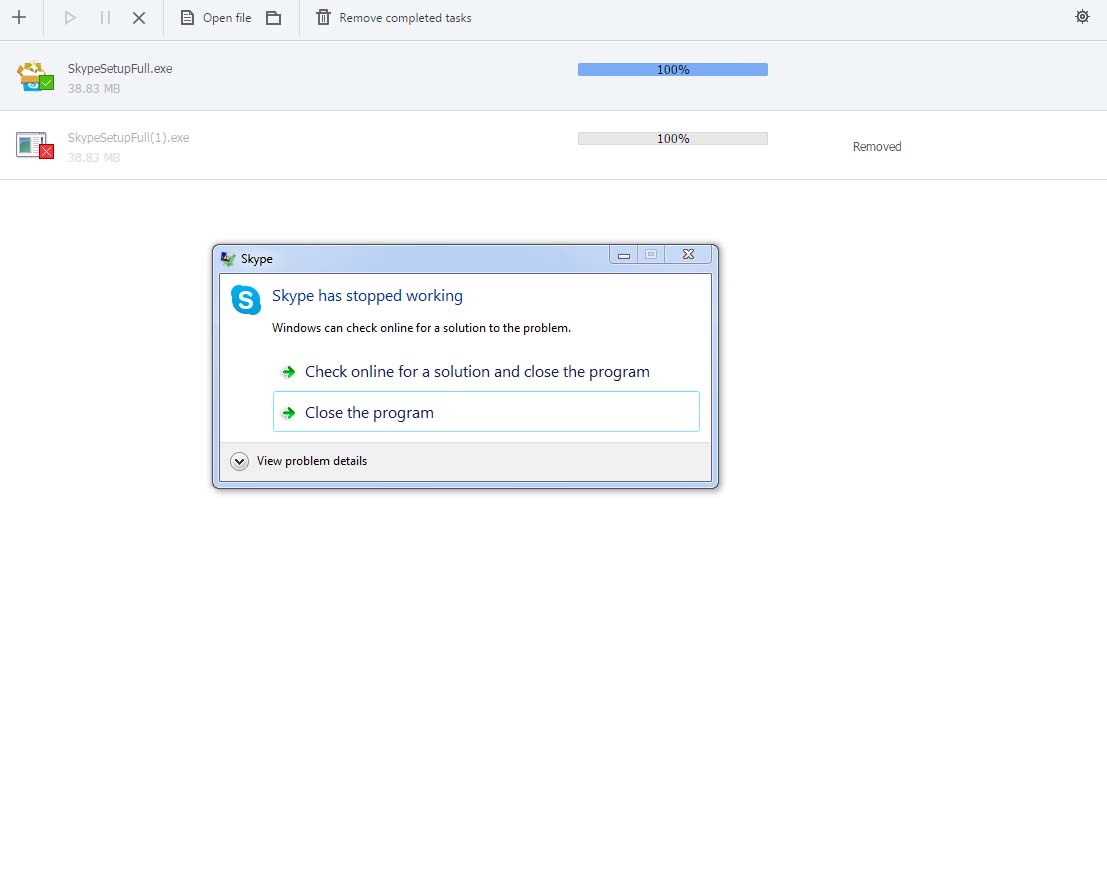Pause download with the pause icon

click(x=105, y=18)
